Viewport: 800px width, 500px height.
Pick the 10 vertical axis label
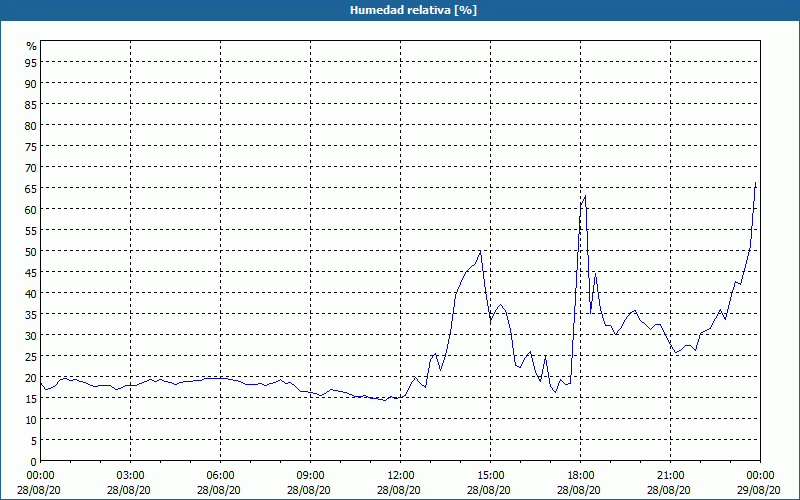31,420
